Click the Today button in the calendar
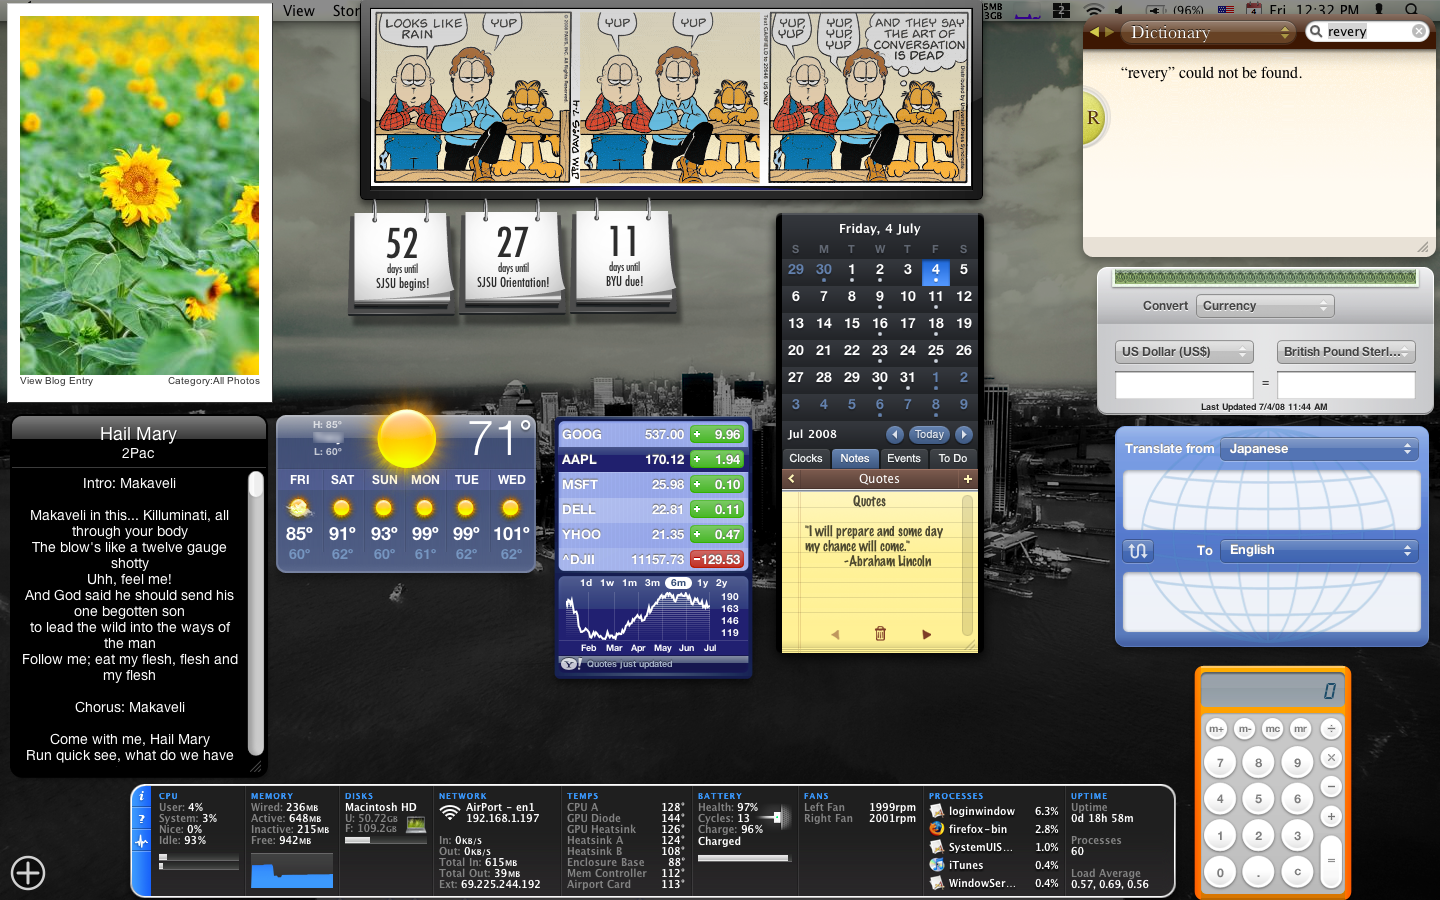Viewport: 1440px width, 900px height. point(929,434)
